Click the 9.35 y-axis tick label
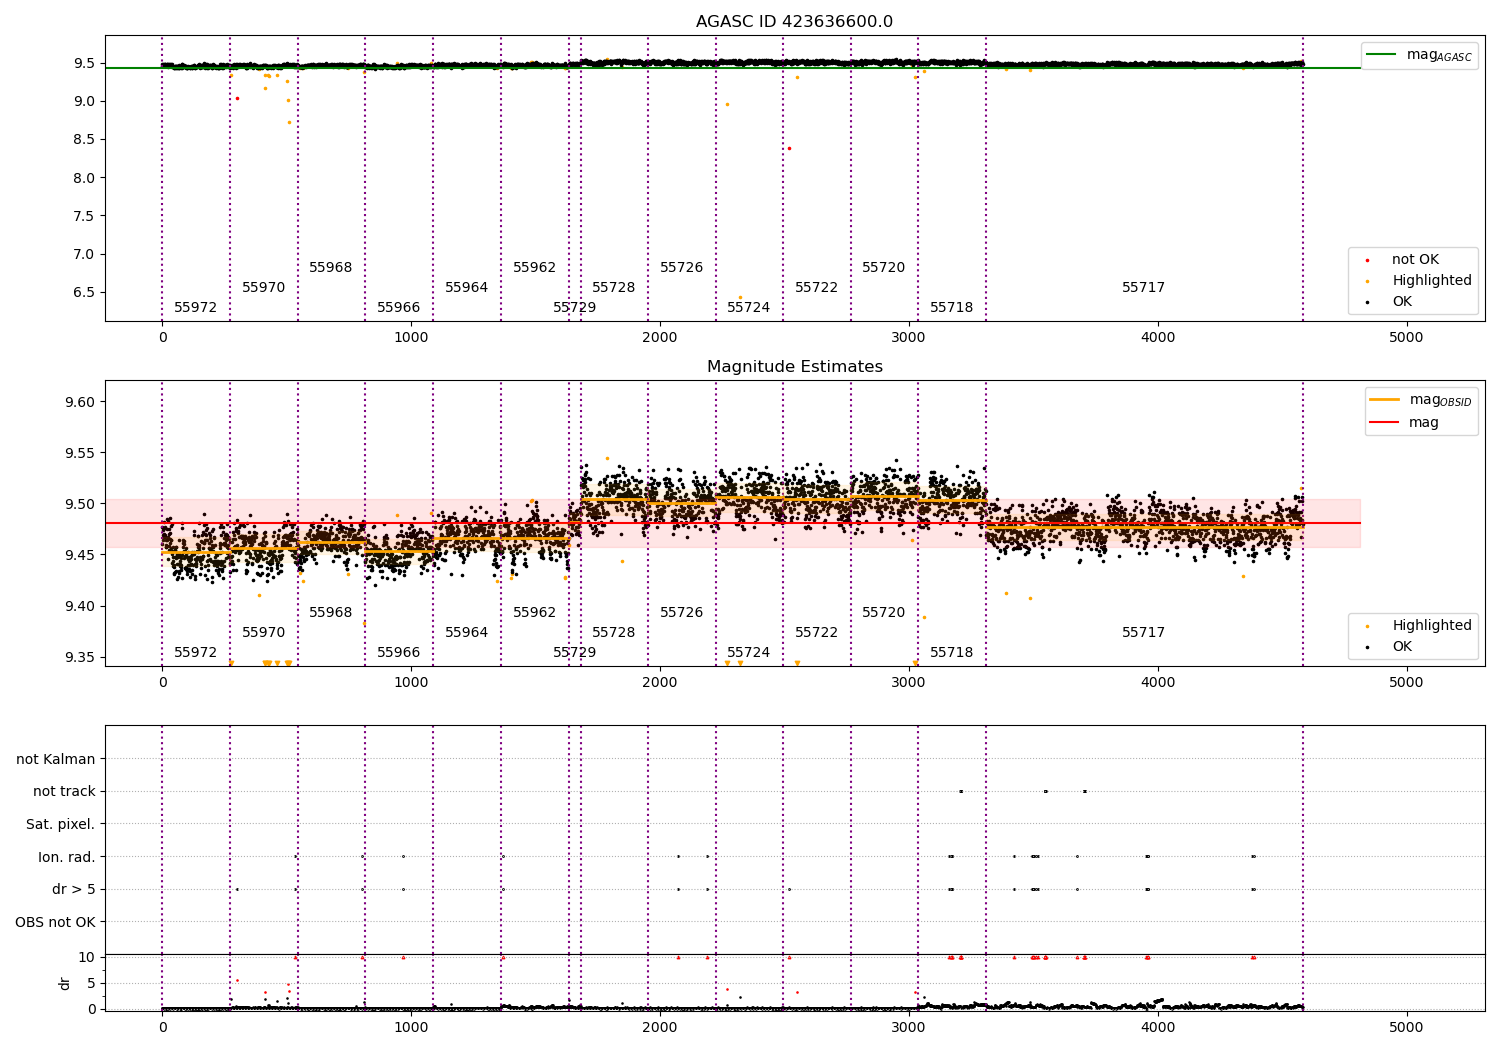 (x=79, y=657)
